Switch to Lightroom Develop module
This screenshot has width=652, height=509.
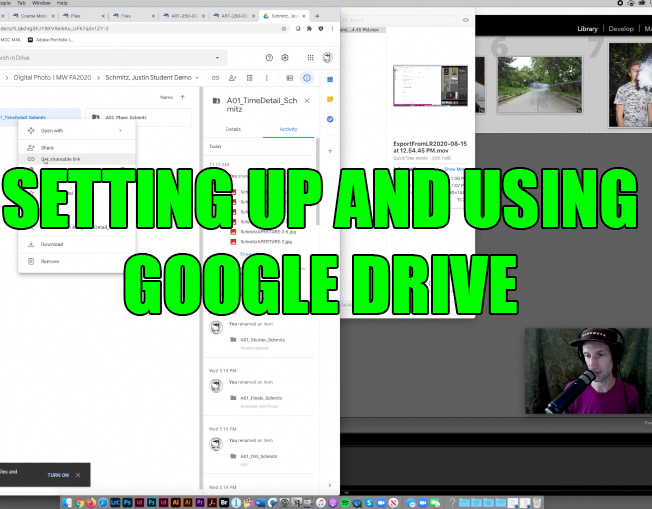[621, 29]
